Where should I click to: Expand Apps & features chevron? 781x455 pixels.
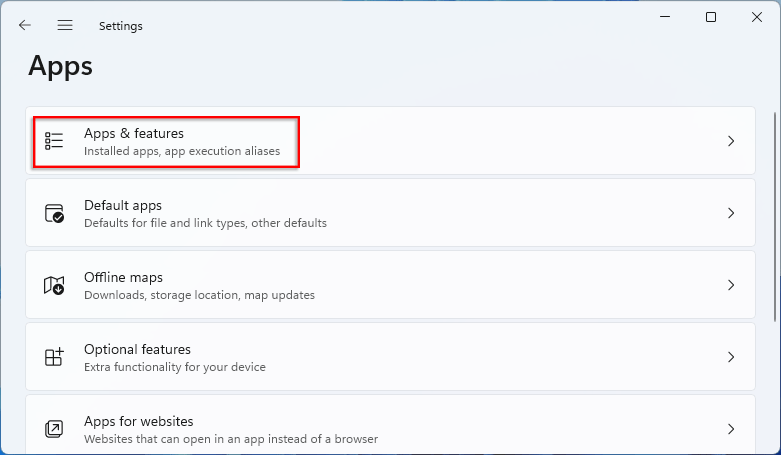click(731, 141)
